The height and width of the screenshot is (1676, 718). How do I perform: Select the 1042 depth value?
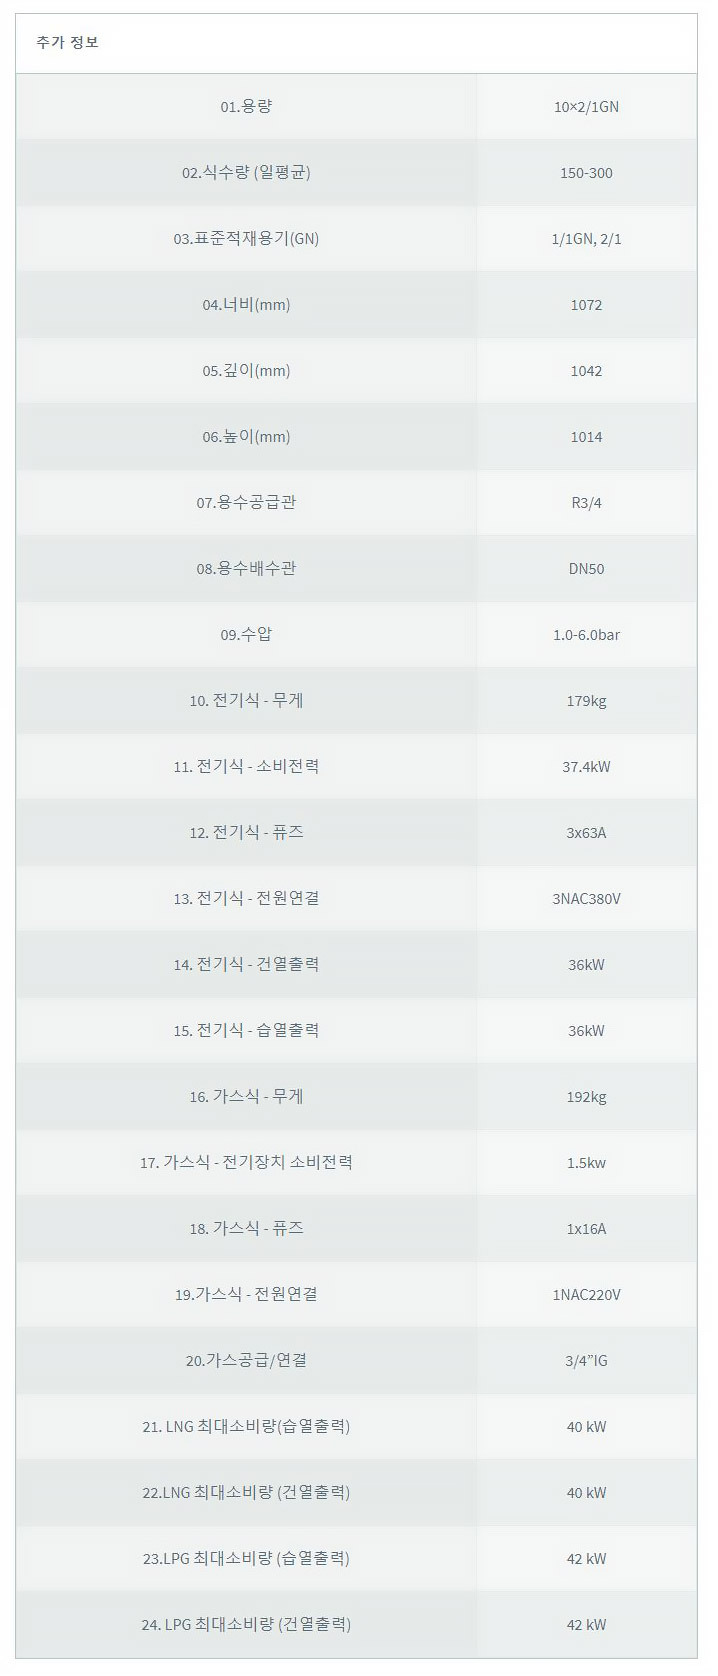(586, 371)
